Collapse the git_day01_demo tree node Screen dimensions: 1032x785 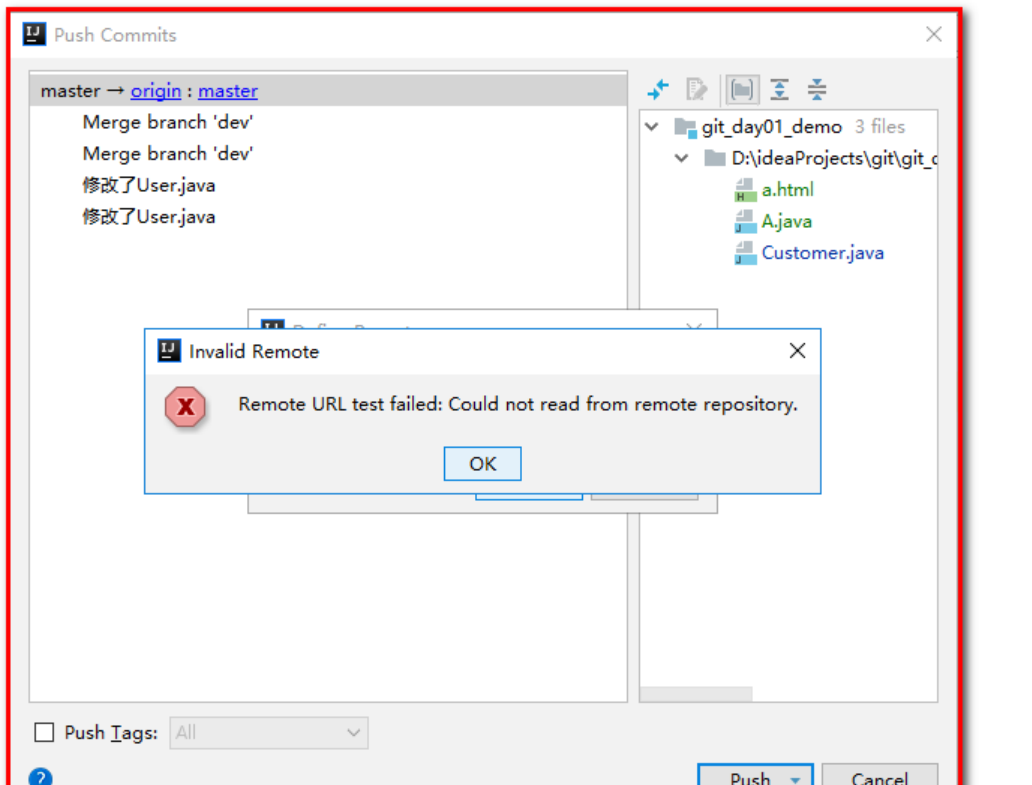[x=652, y=126]
